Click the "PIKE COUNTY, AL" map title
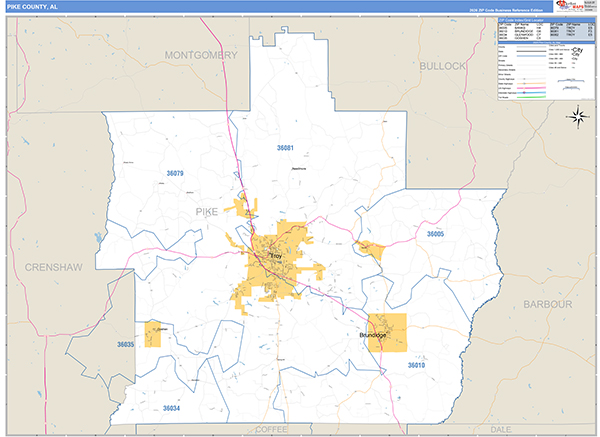600x437 pixels. (32, 7)
